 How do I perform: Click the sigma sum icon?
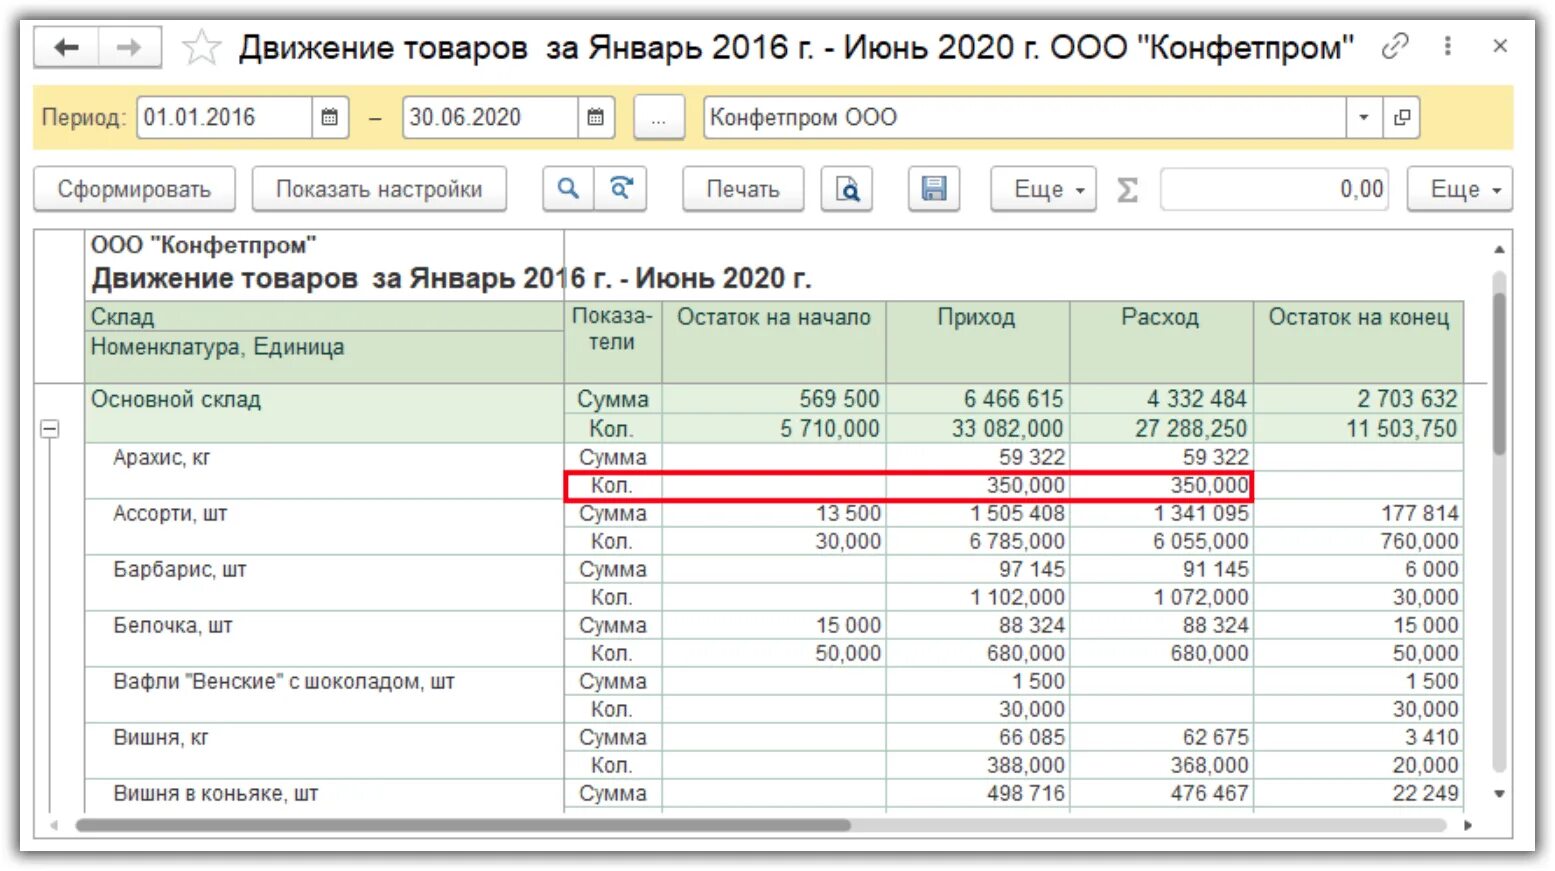[1127, 189]
